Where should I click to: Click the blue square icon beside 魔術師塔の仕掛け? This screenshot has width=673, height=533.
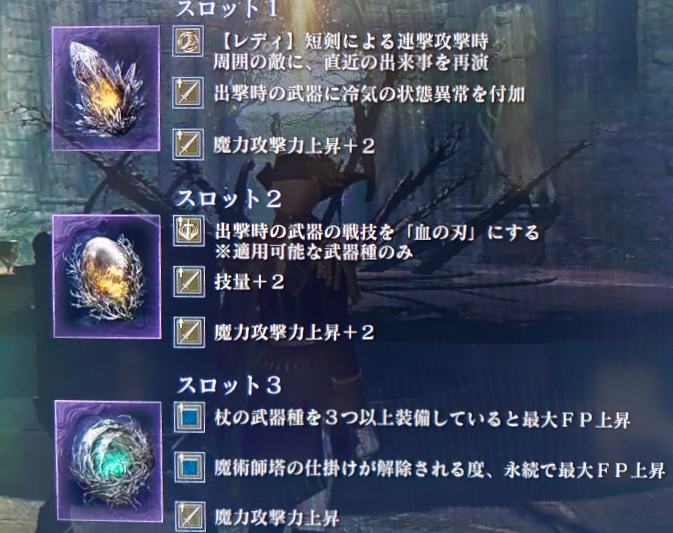[x=189, y=467]
